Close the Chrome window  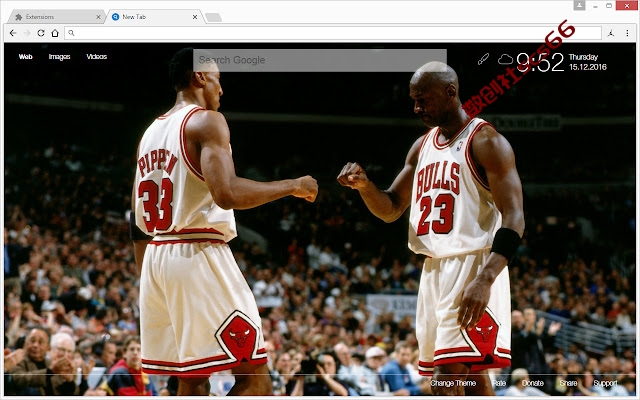click(x=627, y=5)
